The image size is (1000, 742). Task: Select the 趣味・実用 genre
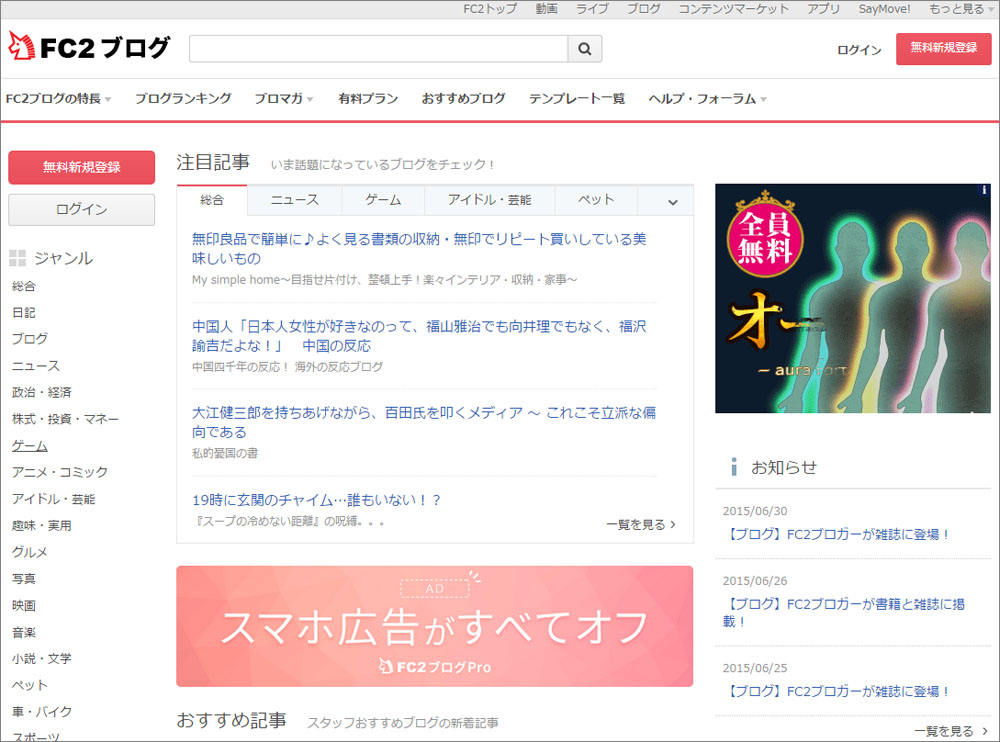(41, 526)
